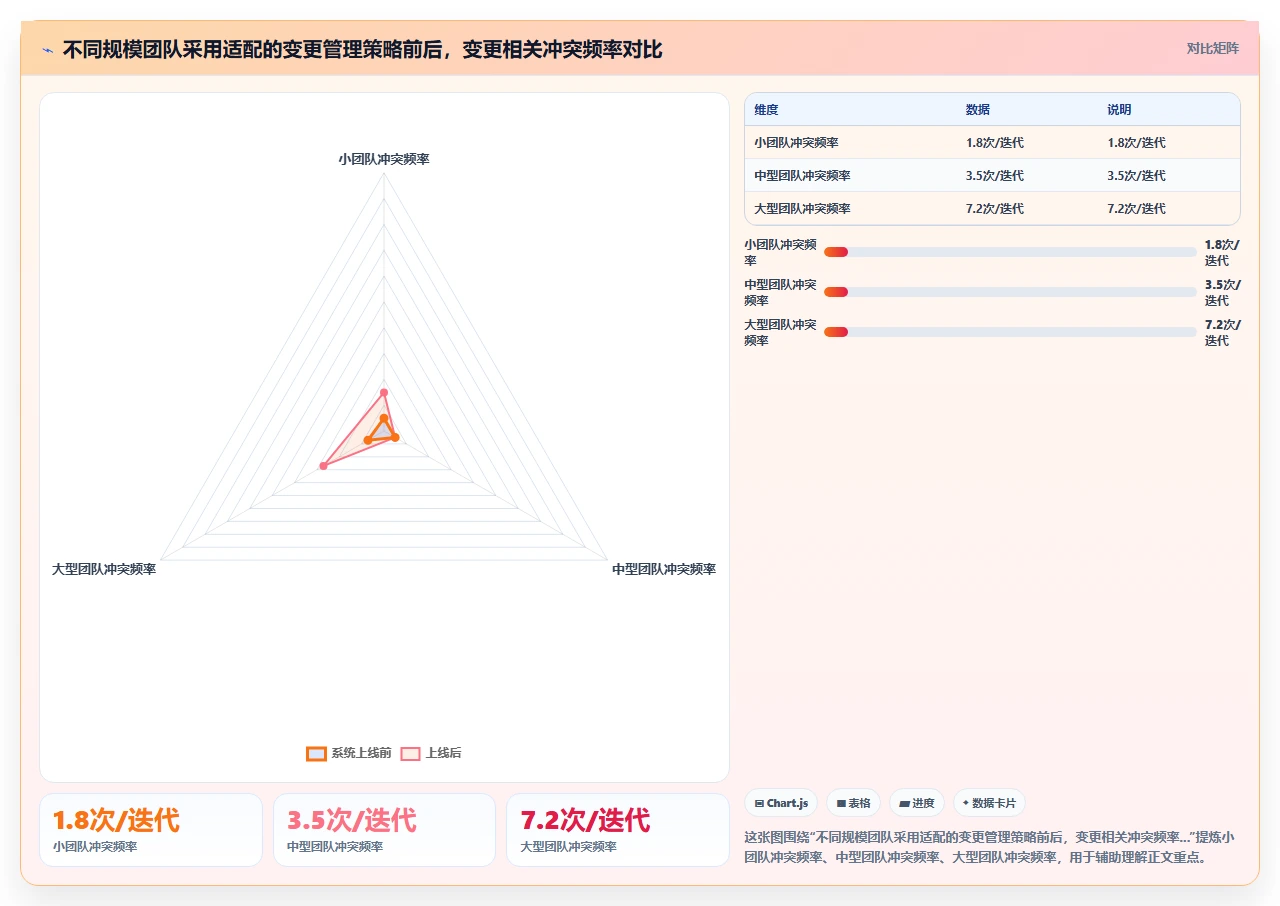This screenshot has height=906, width=1280.
Task: Click the 中型团队冲突频率 progress bar
Action: (1010, 292)
